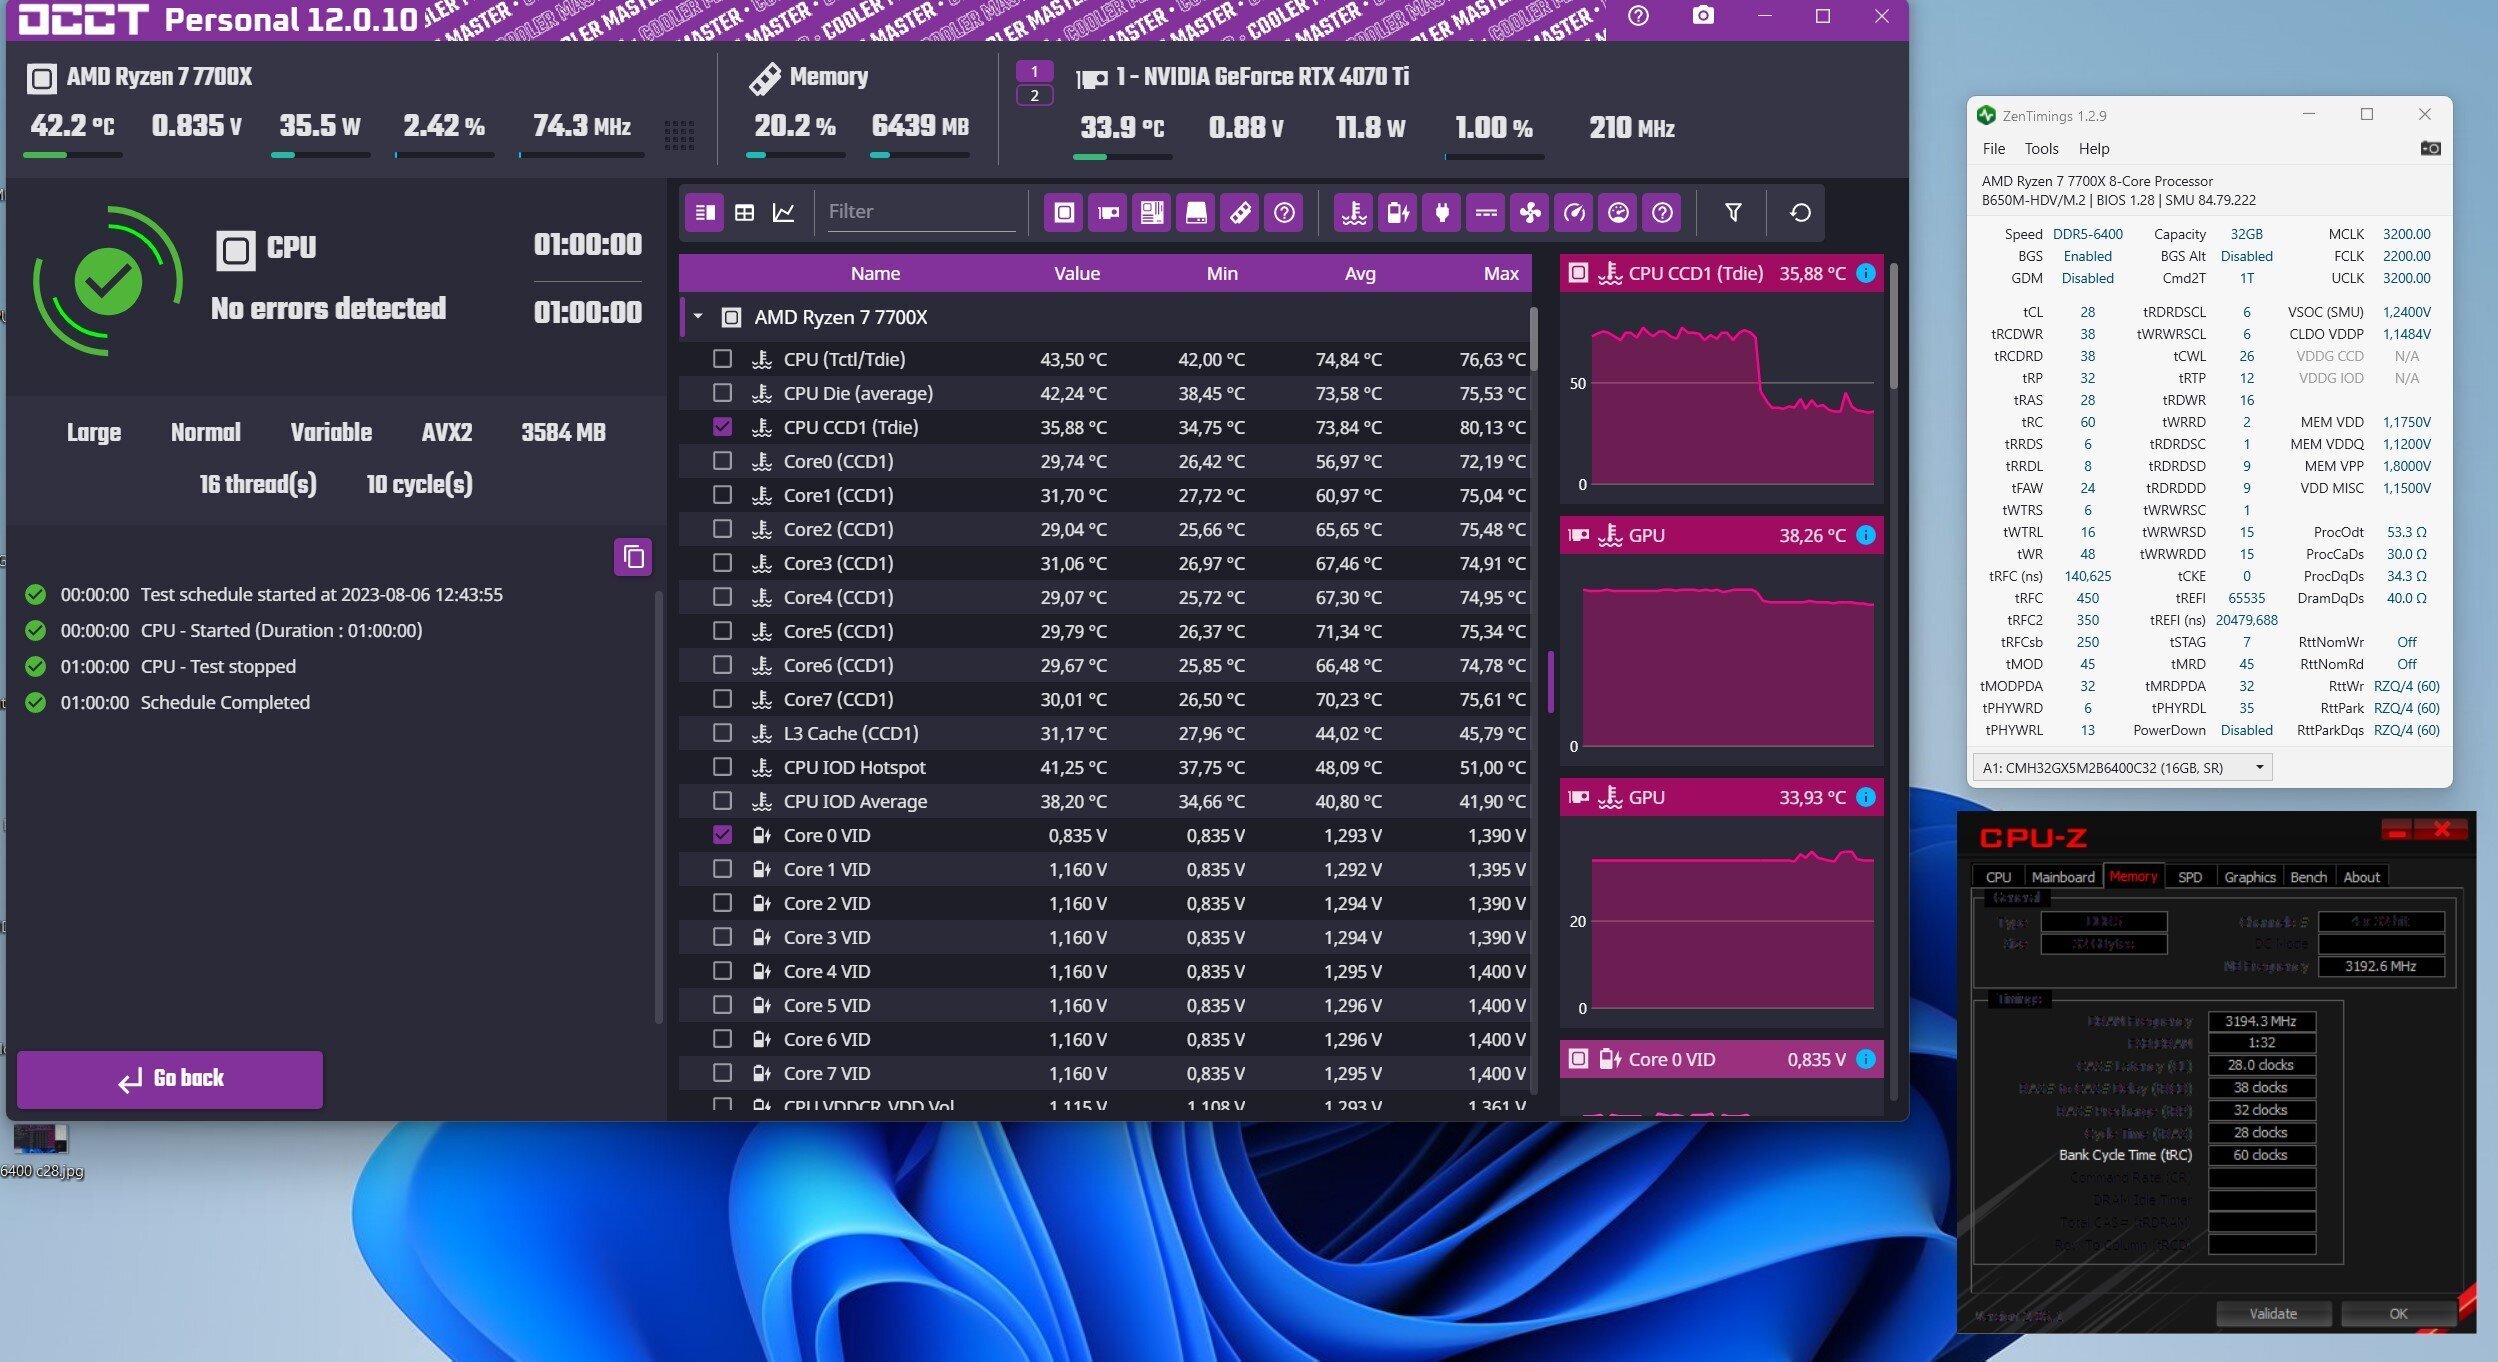Open the ZenTimings Tools menu
The image size is (2498, 1362).
click(2041, 148)
